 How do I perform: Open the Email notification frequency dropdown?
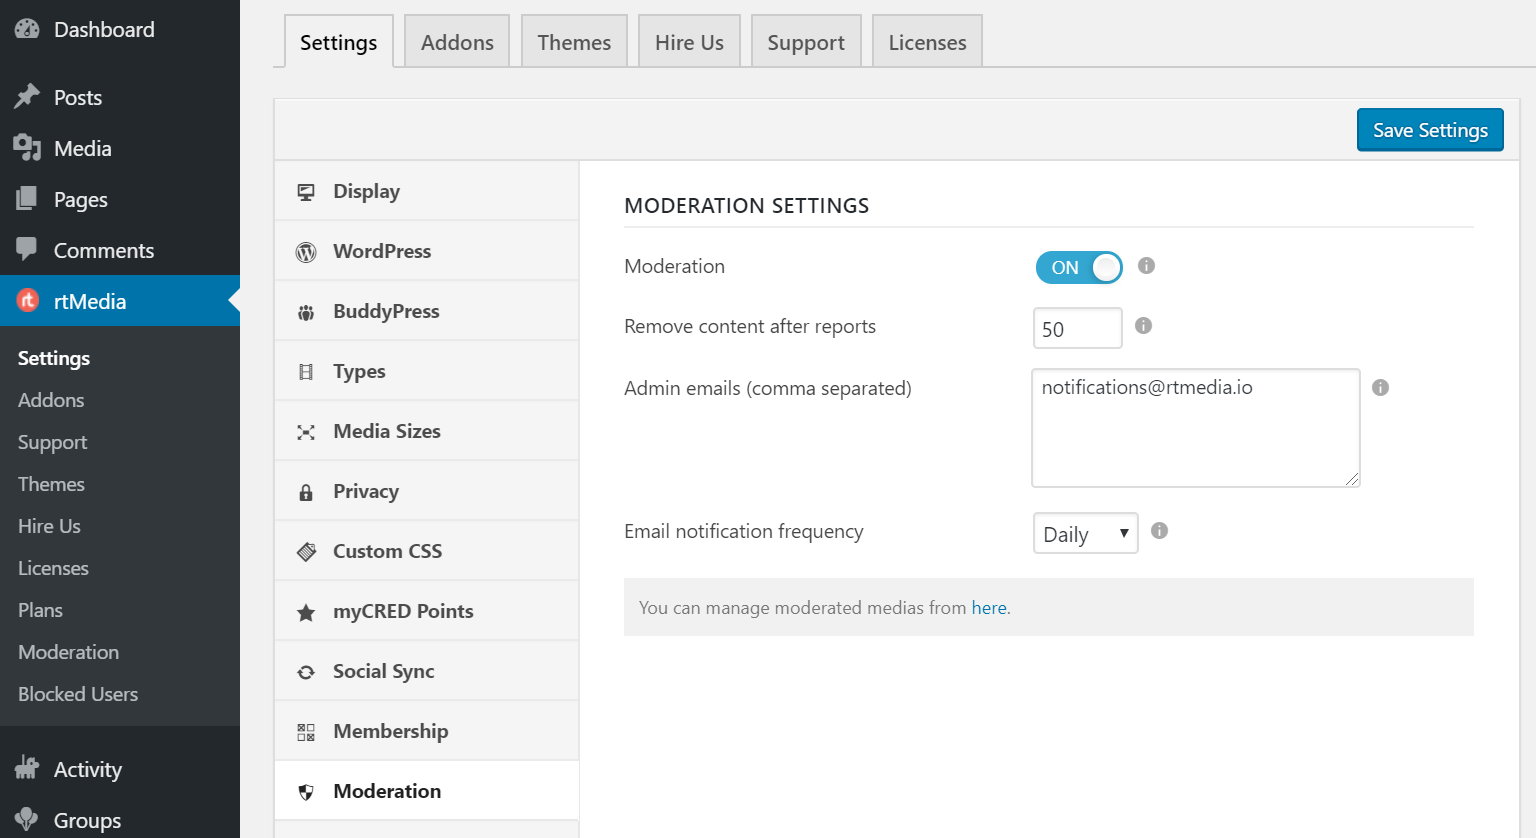[x=1085, y=533]
